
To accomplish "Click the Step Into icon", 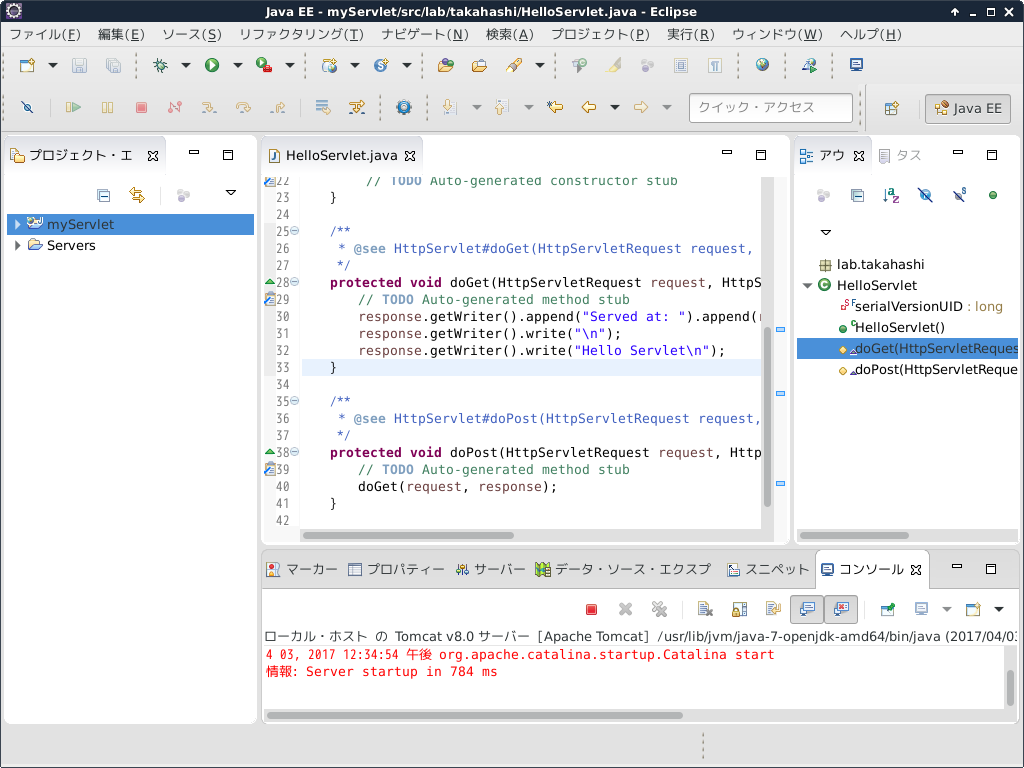I will click(x=209, y=107).
